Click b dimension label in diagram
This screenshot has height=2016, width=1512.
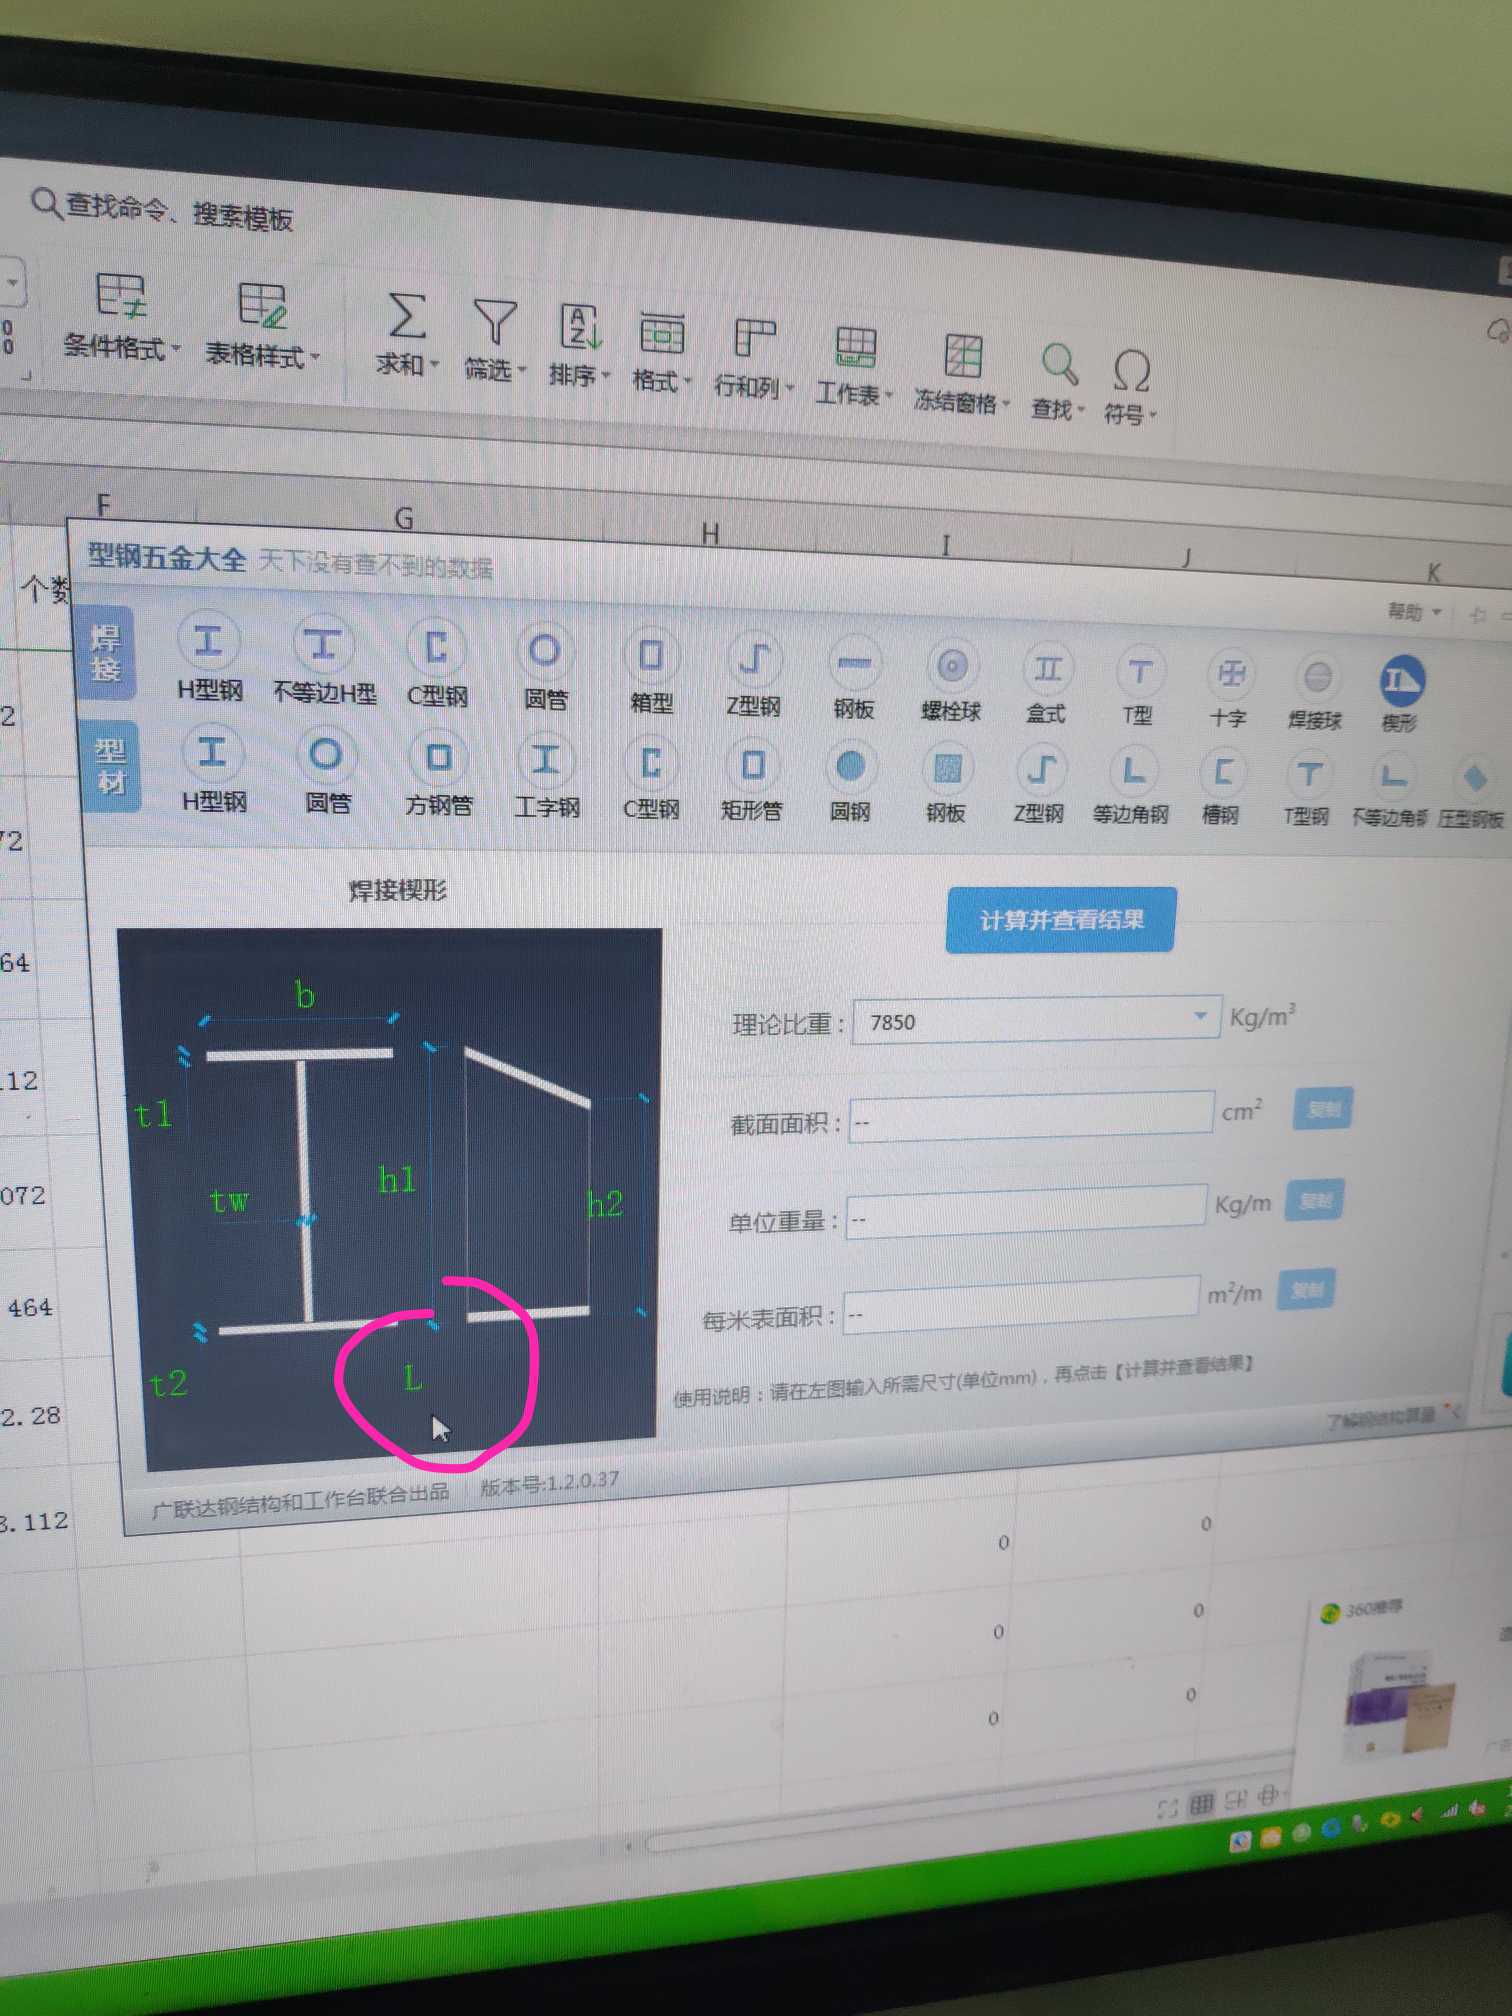pyautogui.click(x=305, y=995)
